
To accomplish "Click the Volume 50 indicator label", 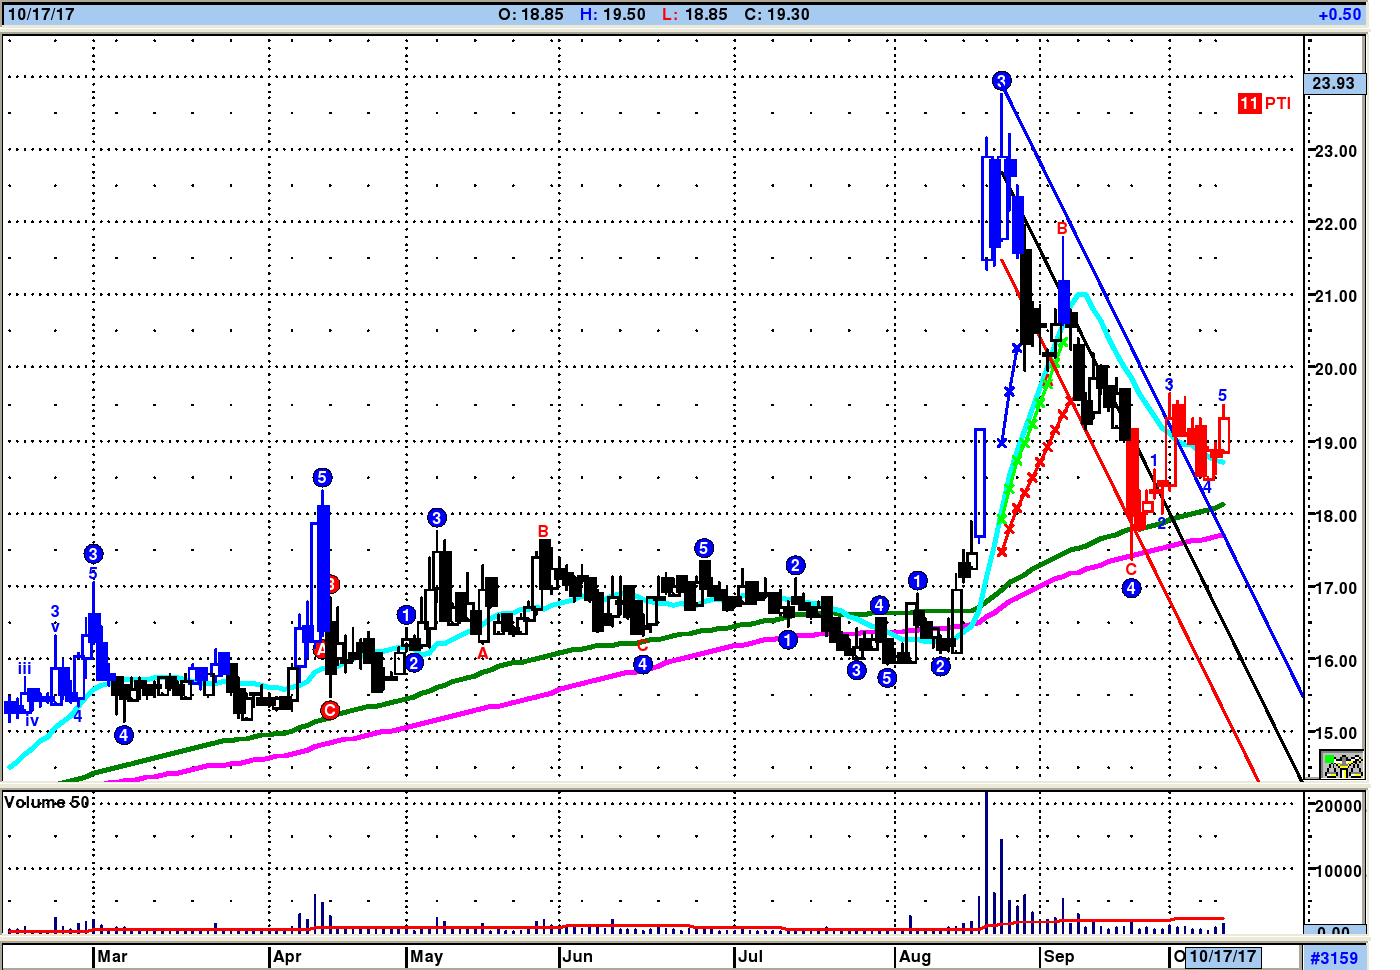I will pos(47,802).
